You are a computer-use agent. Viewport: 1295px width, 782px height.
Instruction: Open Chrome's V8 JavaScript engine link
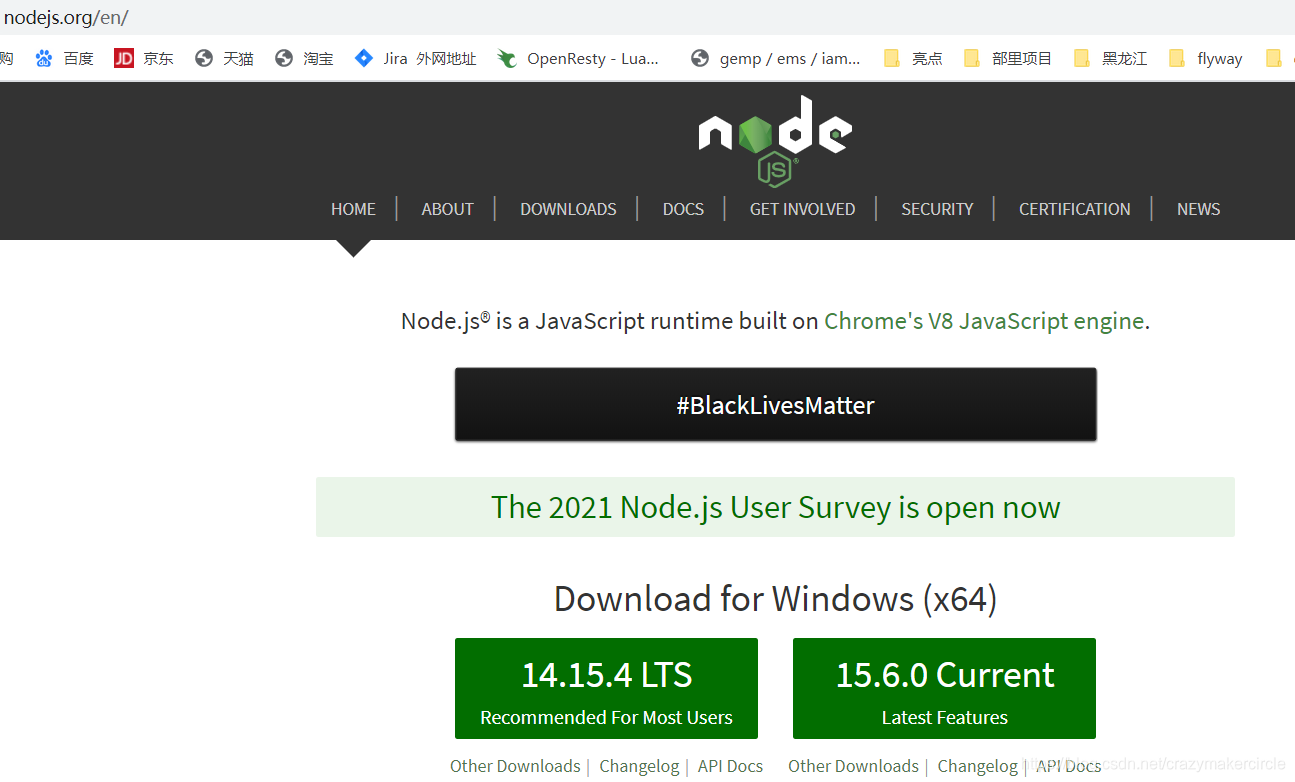[984, 321]
